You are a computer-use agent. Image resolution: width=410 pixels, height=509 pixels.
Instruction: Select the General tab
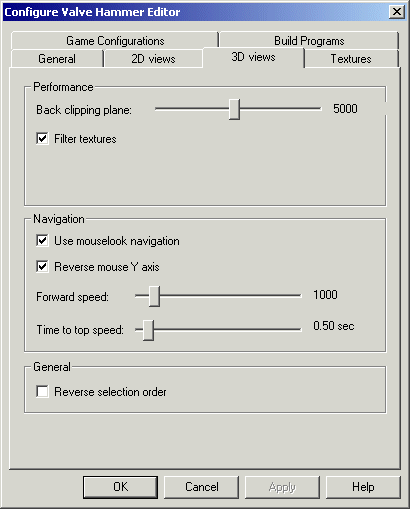[57, 59]
